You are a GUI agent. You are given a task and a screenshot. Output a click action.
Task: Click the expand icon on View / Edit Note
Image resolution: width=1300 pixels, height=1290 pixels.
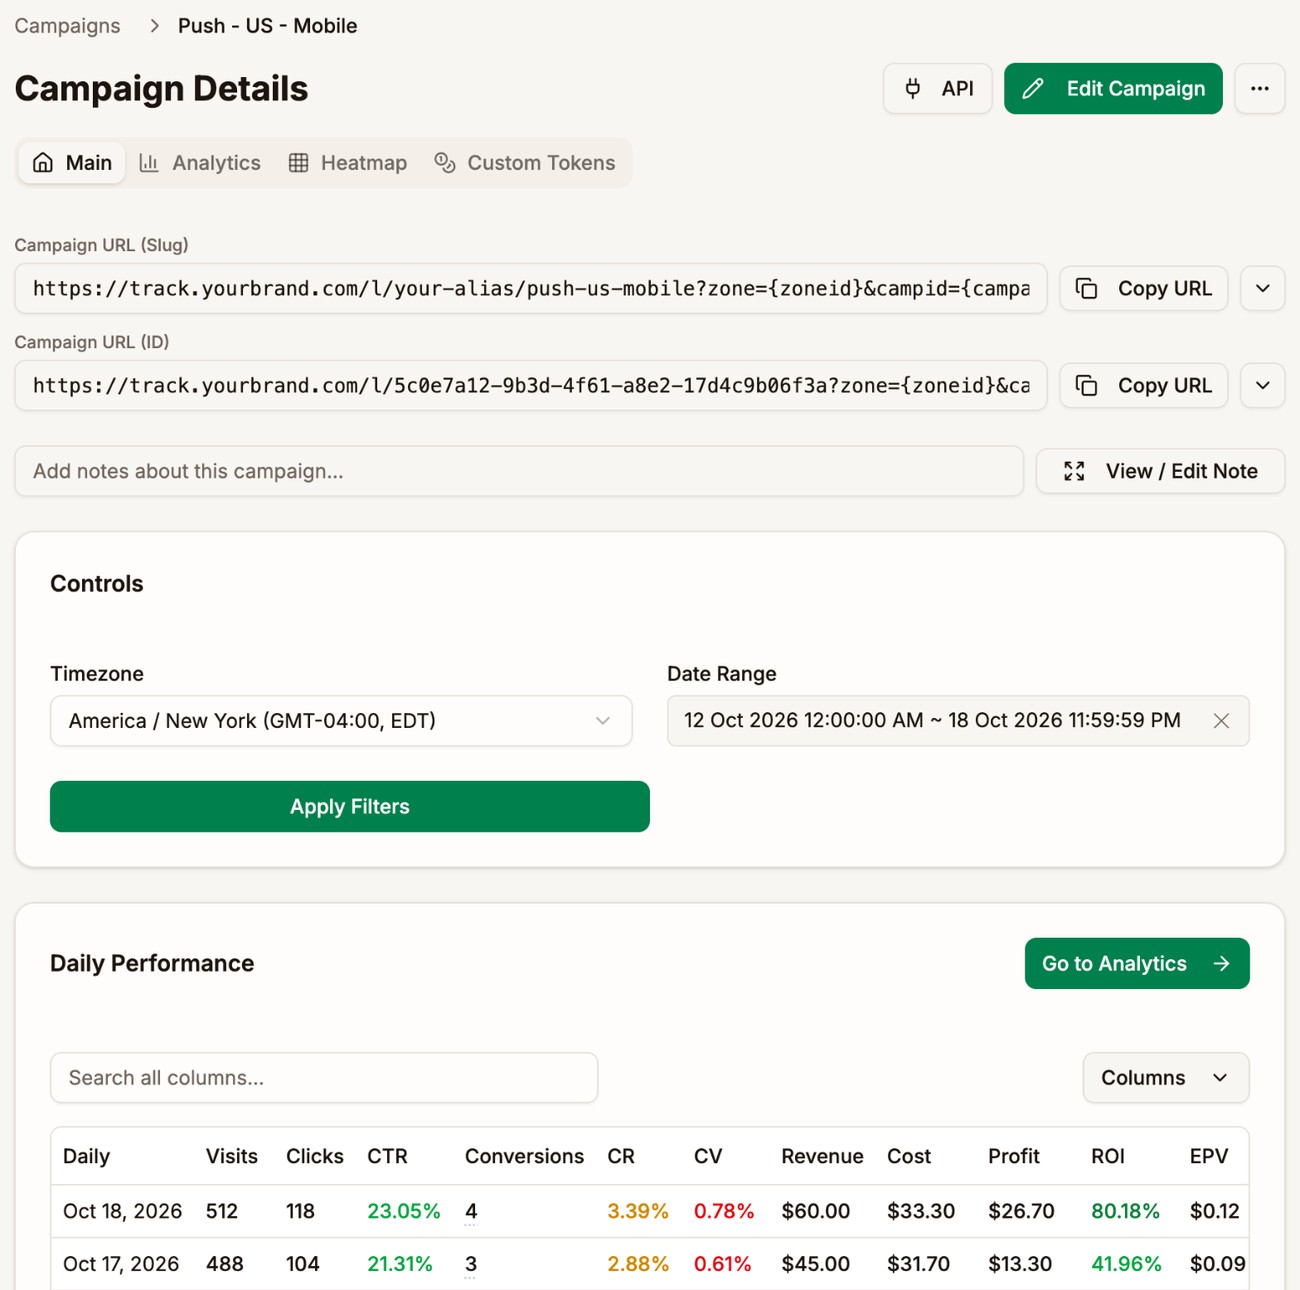point(1074,471)
